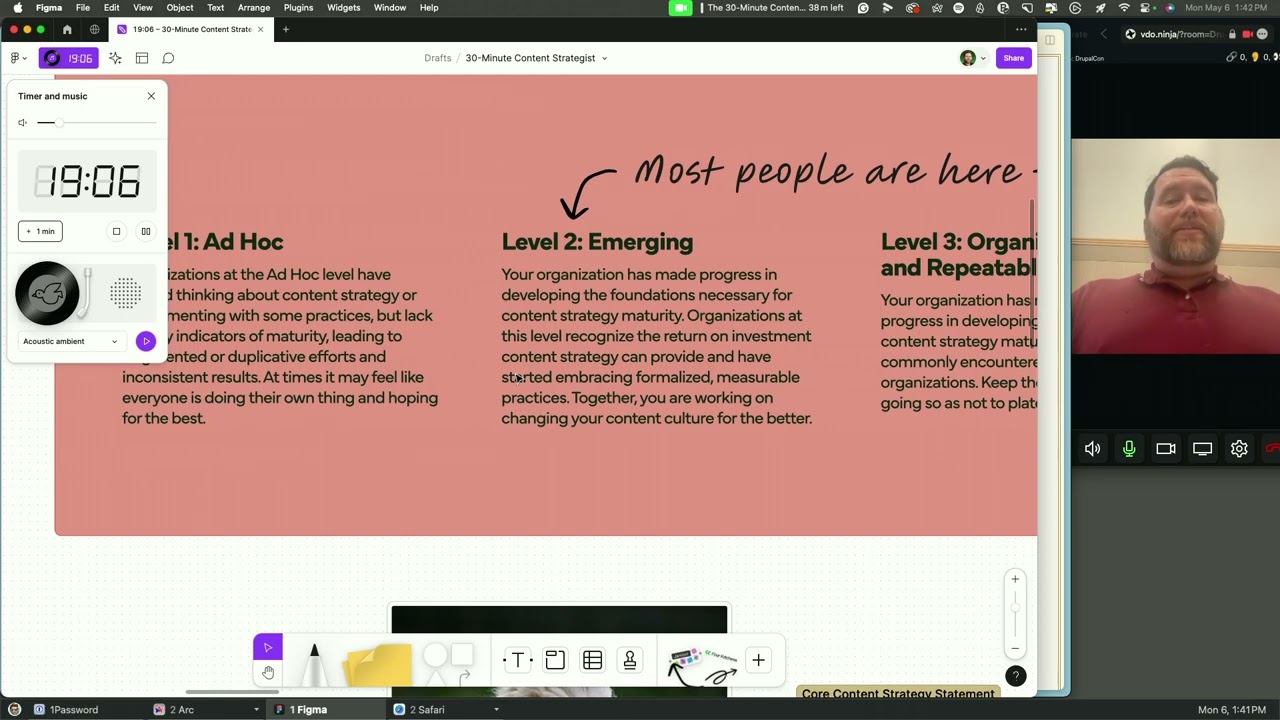This screenshot has width=1280, height=720.
Task: Select the Text tool
Action: point(518,660)
